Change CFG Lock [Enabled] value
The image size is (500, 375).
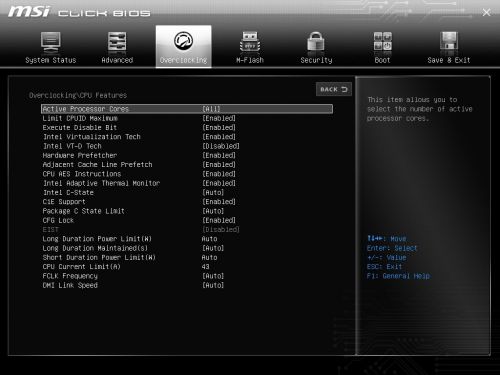(x=219, y=221)
